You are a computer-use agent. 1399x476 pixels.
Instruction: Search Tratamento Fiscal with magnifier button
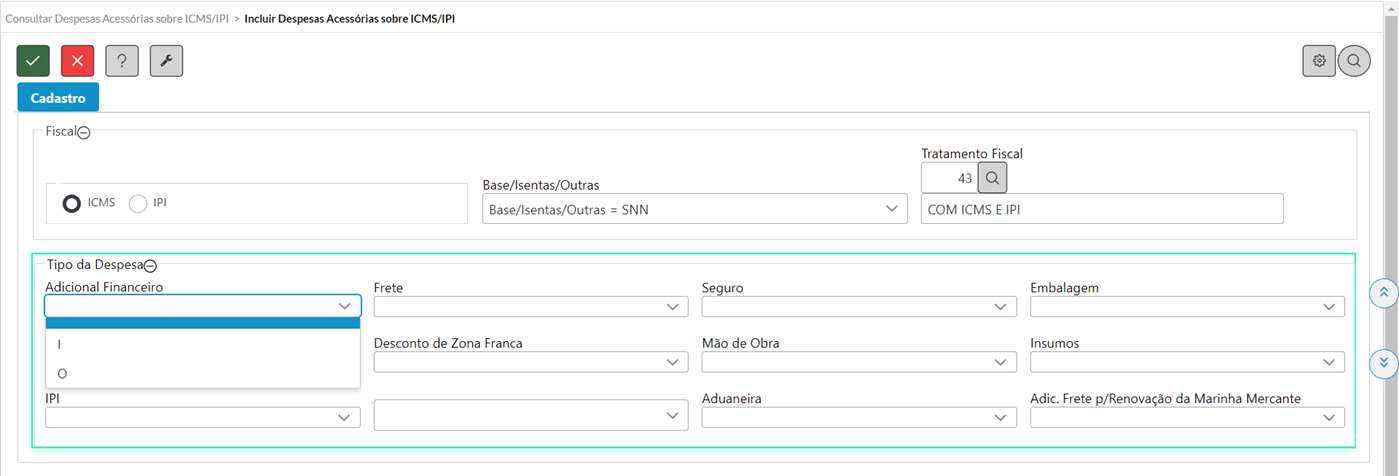pyautogui.click(x=992, y=178)
